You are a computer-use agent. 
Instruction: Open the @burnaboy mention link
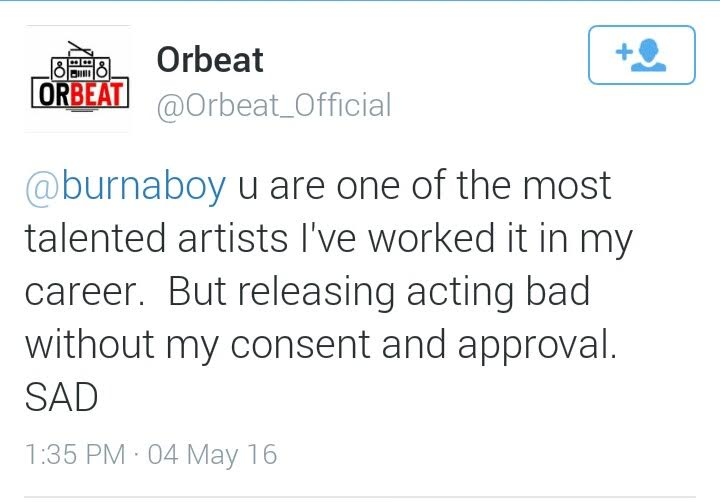(x=124, y=186)
